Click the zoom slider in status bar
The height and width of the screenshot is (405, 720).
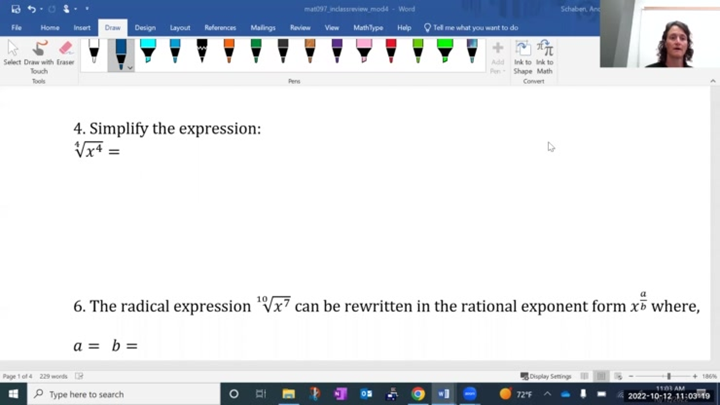[x=668, y=376]
